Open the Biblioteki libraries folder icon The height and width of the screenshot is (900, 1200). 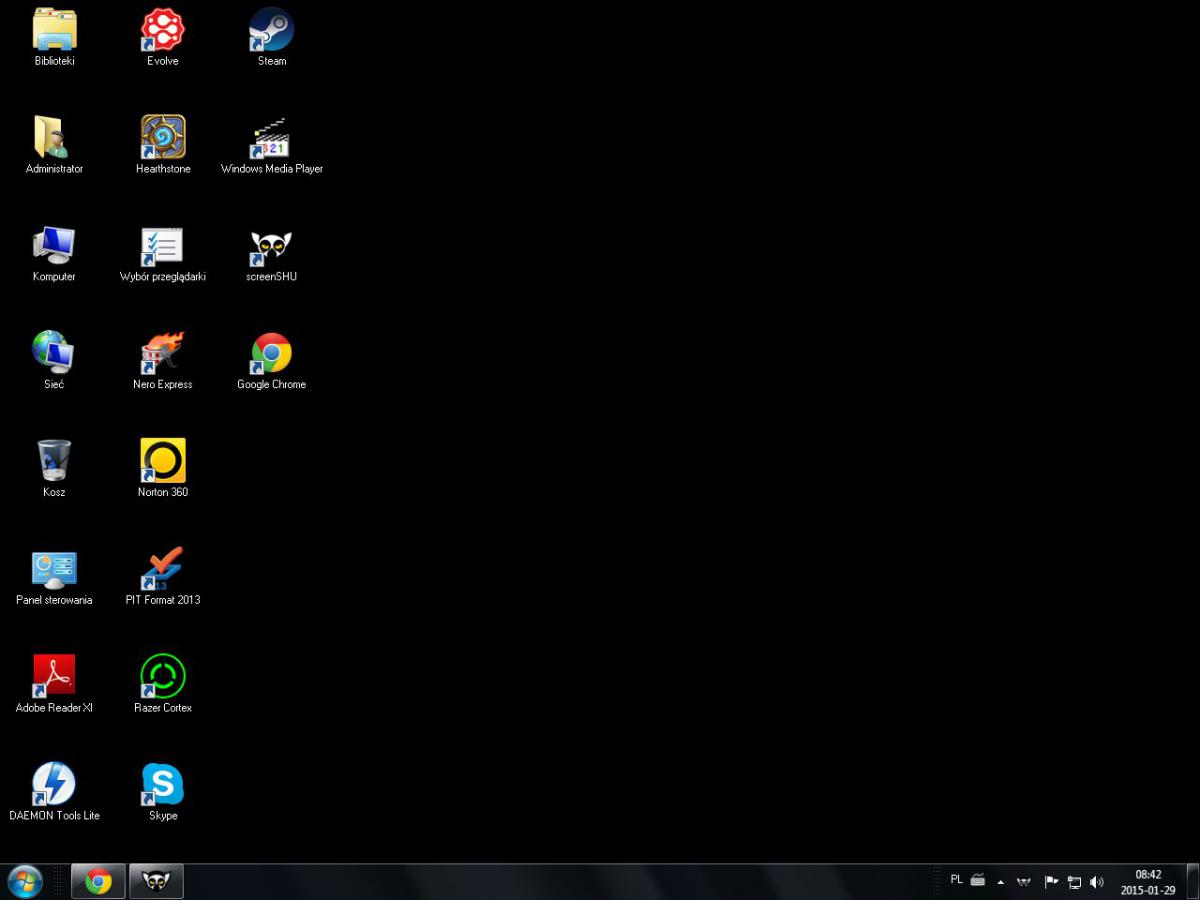[x=54, y=38]
